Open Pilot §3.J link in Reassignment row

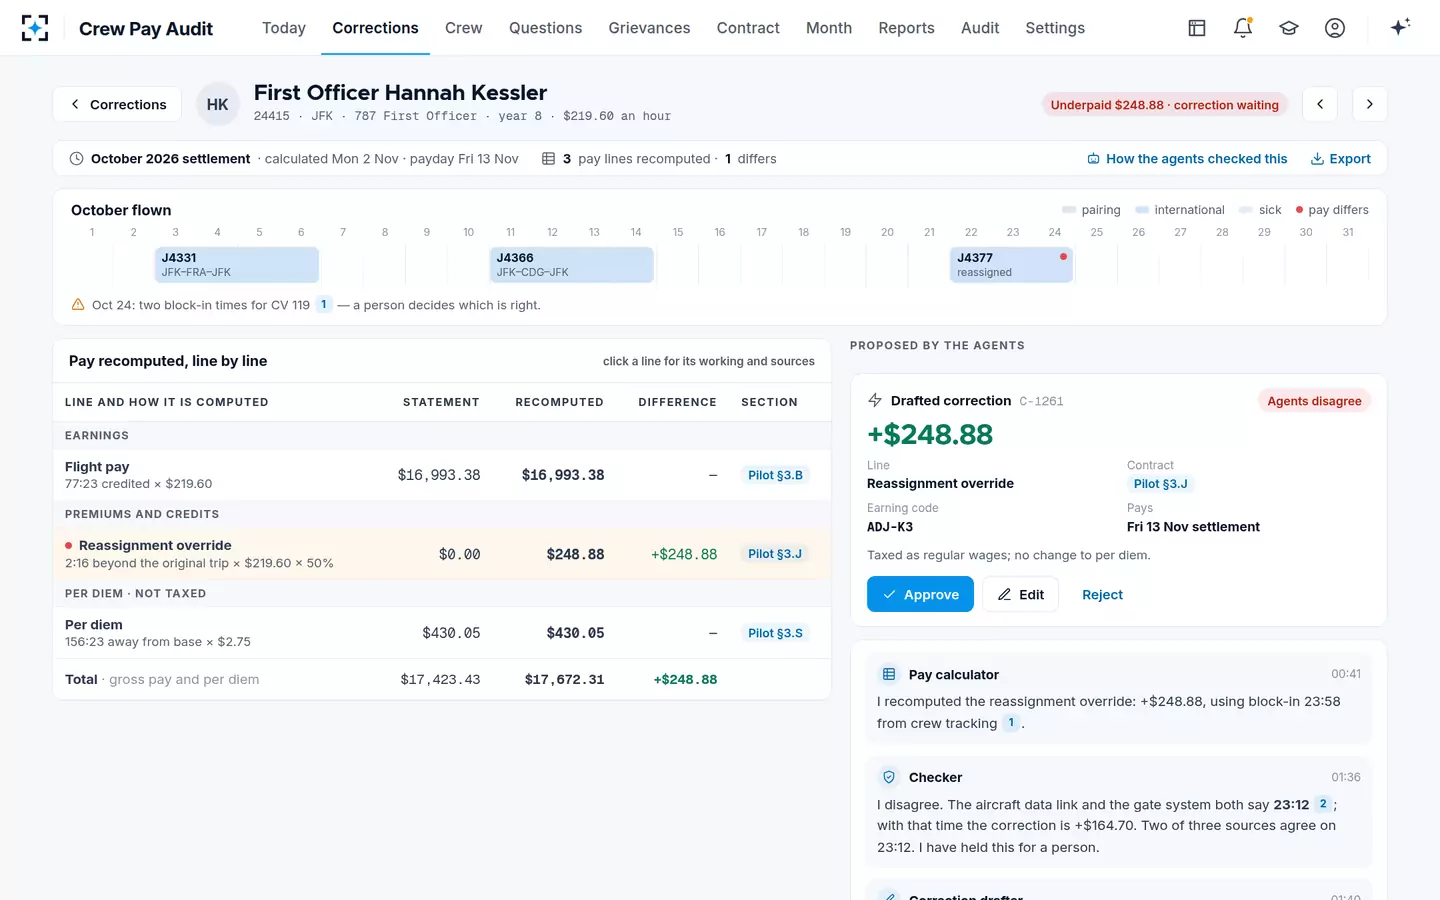[x=775, y=554]
